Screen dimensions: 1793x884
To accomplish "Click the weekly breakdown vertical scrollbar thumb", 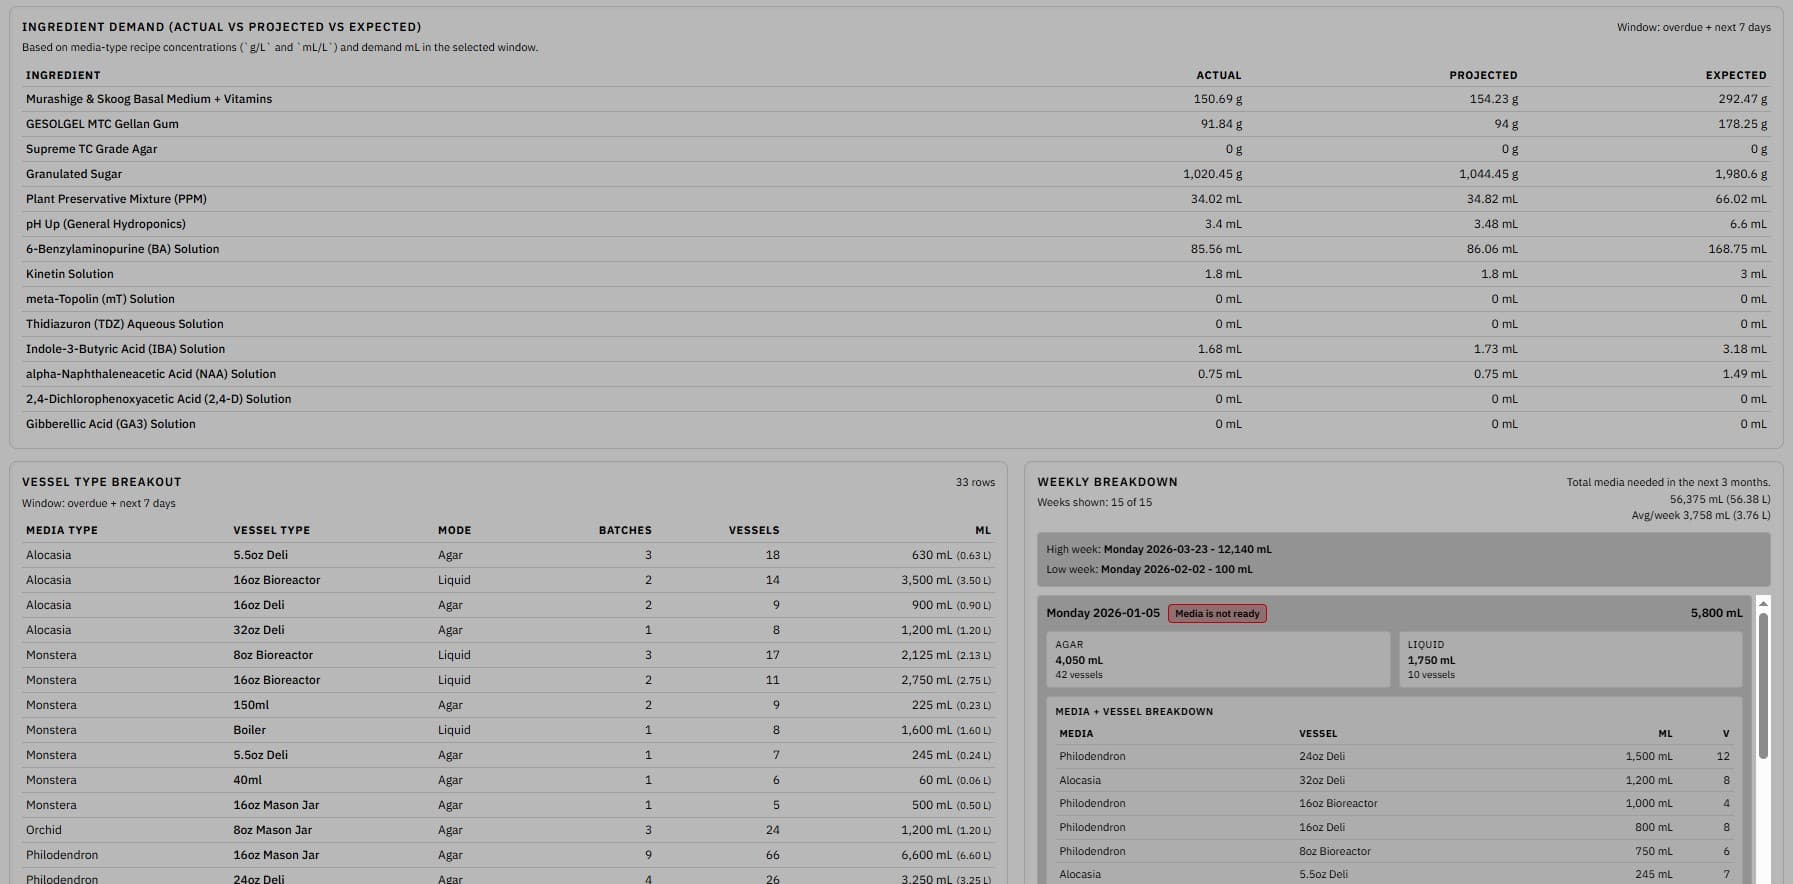I will (x=1763, y=686).
